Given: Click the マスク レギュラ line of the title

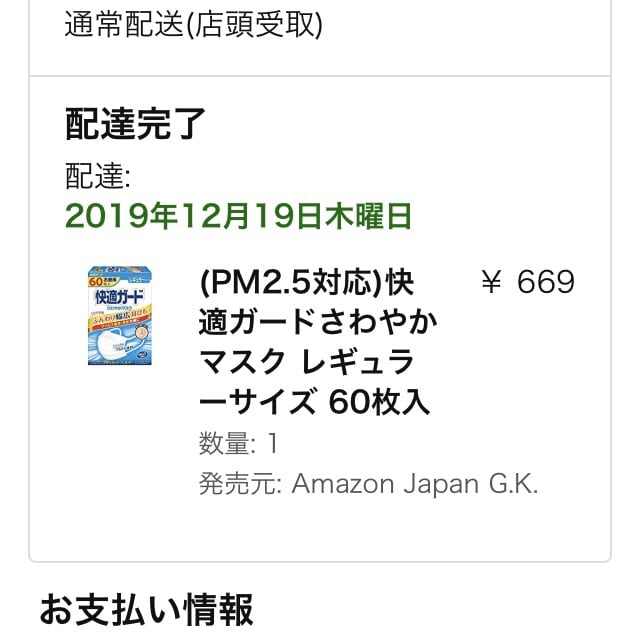Looking at the screenshot, I should click(307, 362).
